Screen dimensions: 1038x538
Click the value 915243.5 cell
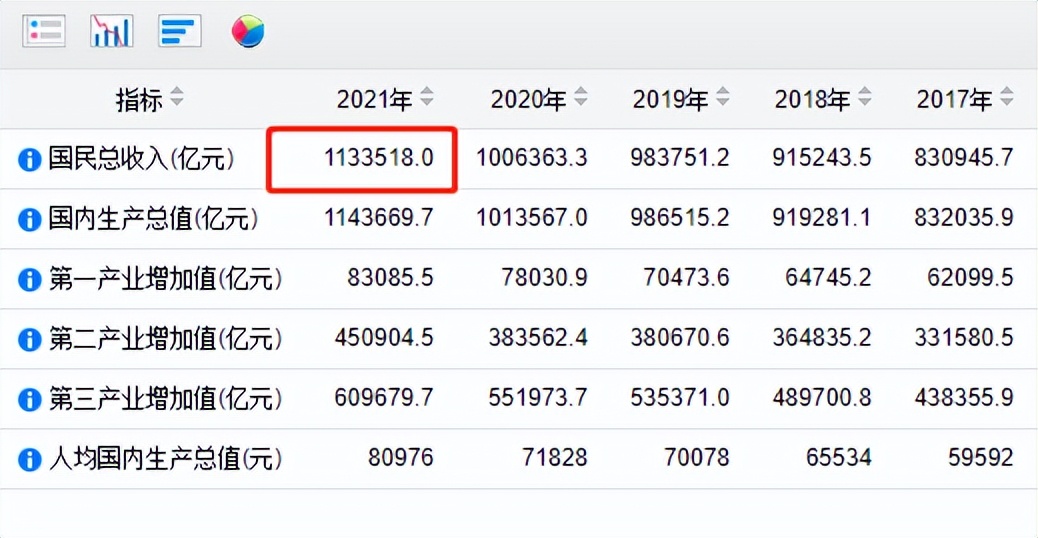(822, 158)
